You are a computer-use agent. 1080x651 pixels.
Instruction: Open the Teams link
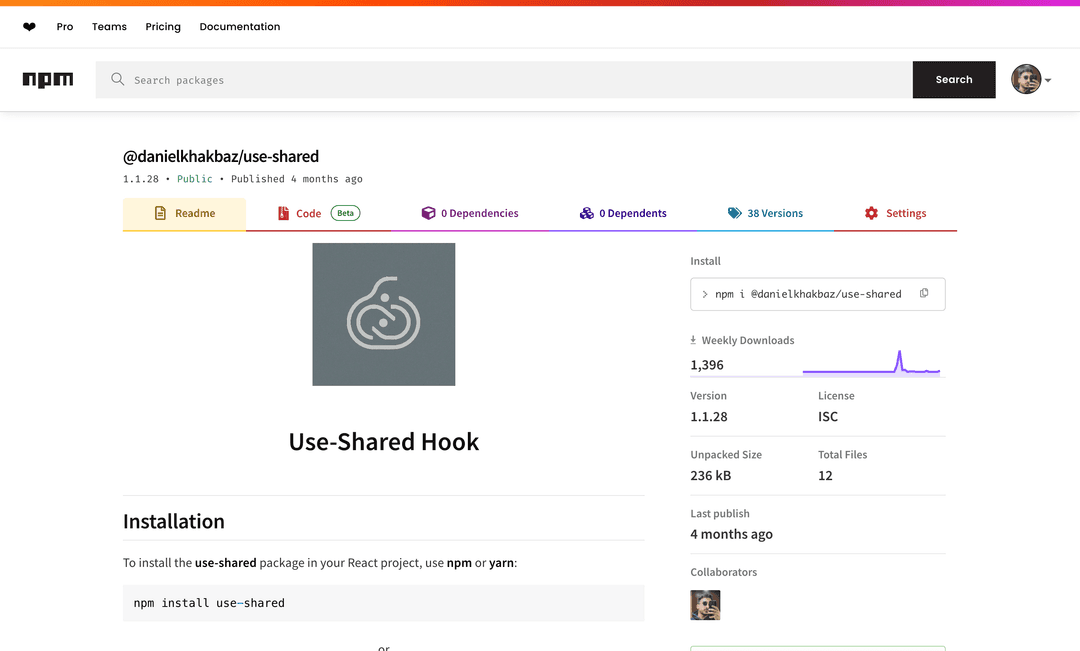(110, 27)
